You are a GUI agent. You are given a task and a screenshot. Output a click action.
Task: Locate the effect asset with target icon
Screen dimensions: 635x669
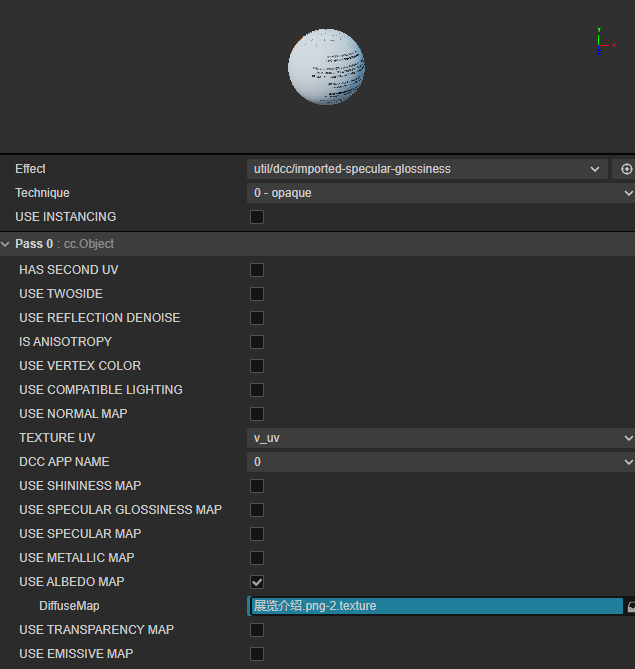[626, 169]
